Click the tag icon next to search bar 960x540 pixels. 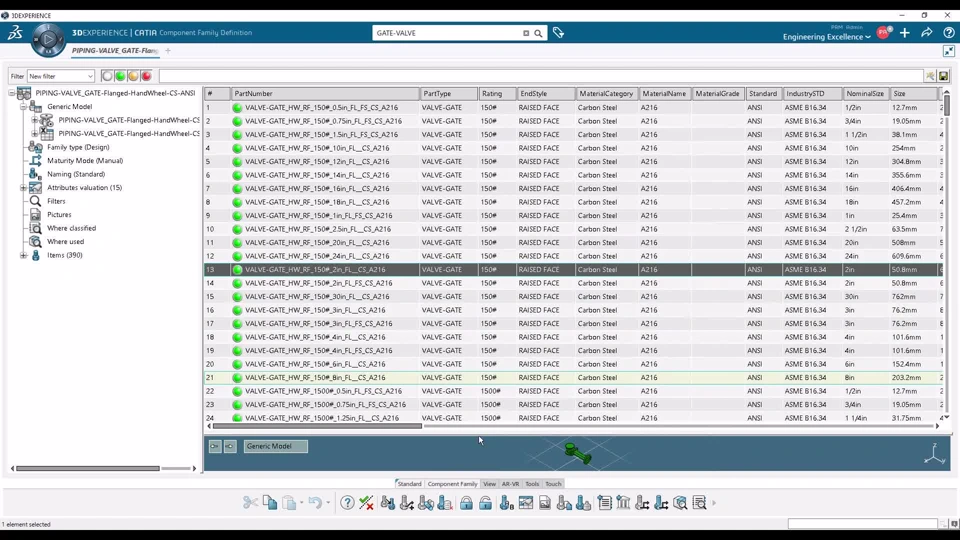[x=558, y=33]
